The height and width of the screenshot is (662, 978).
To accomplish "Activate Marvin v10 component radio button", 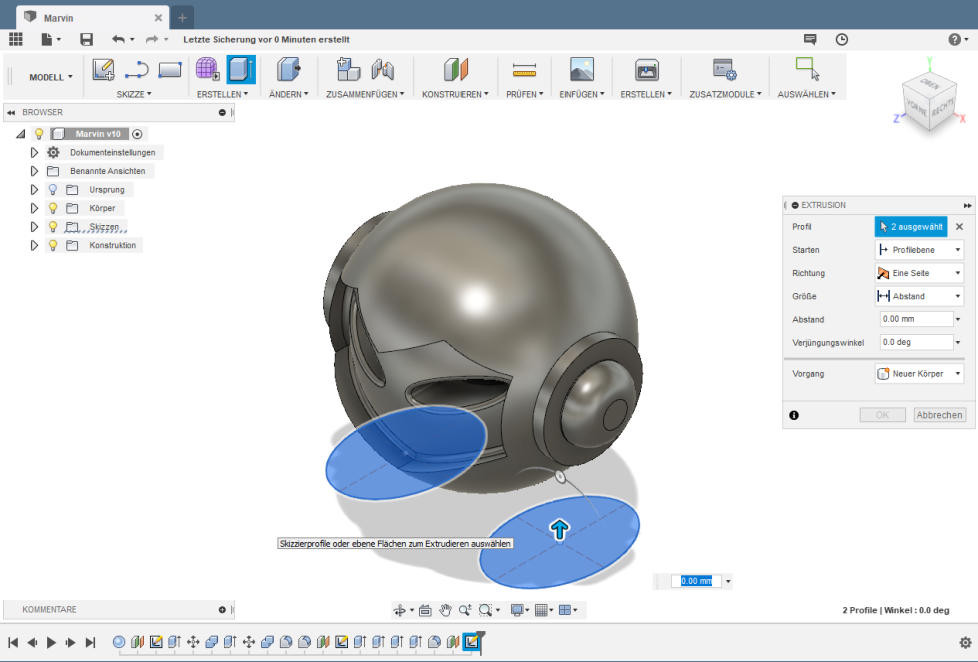I will (137, 134).
